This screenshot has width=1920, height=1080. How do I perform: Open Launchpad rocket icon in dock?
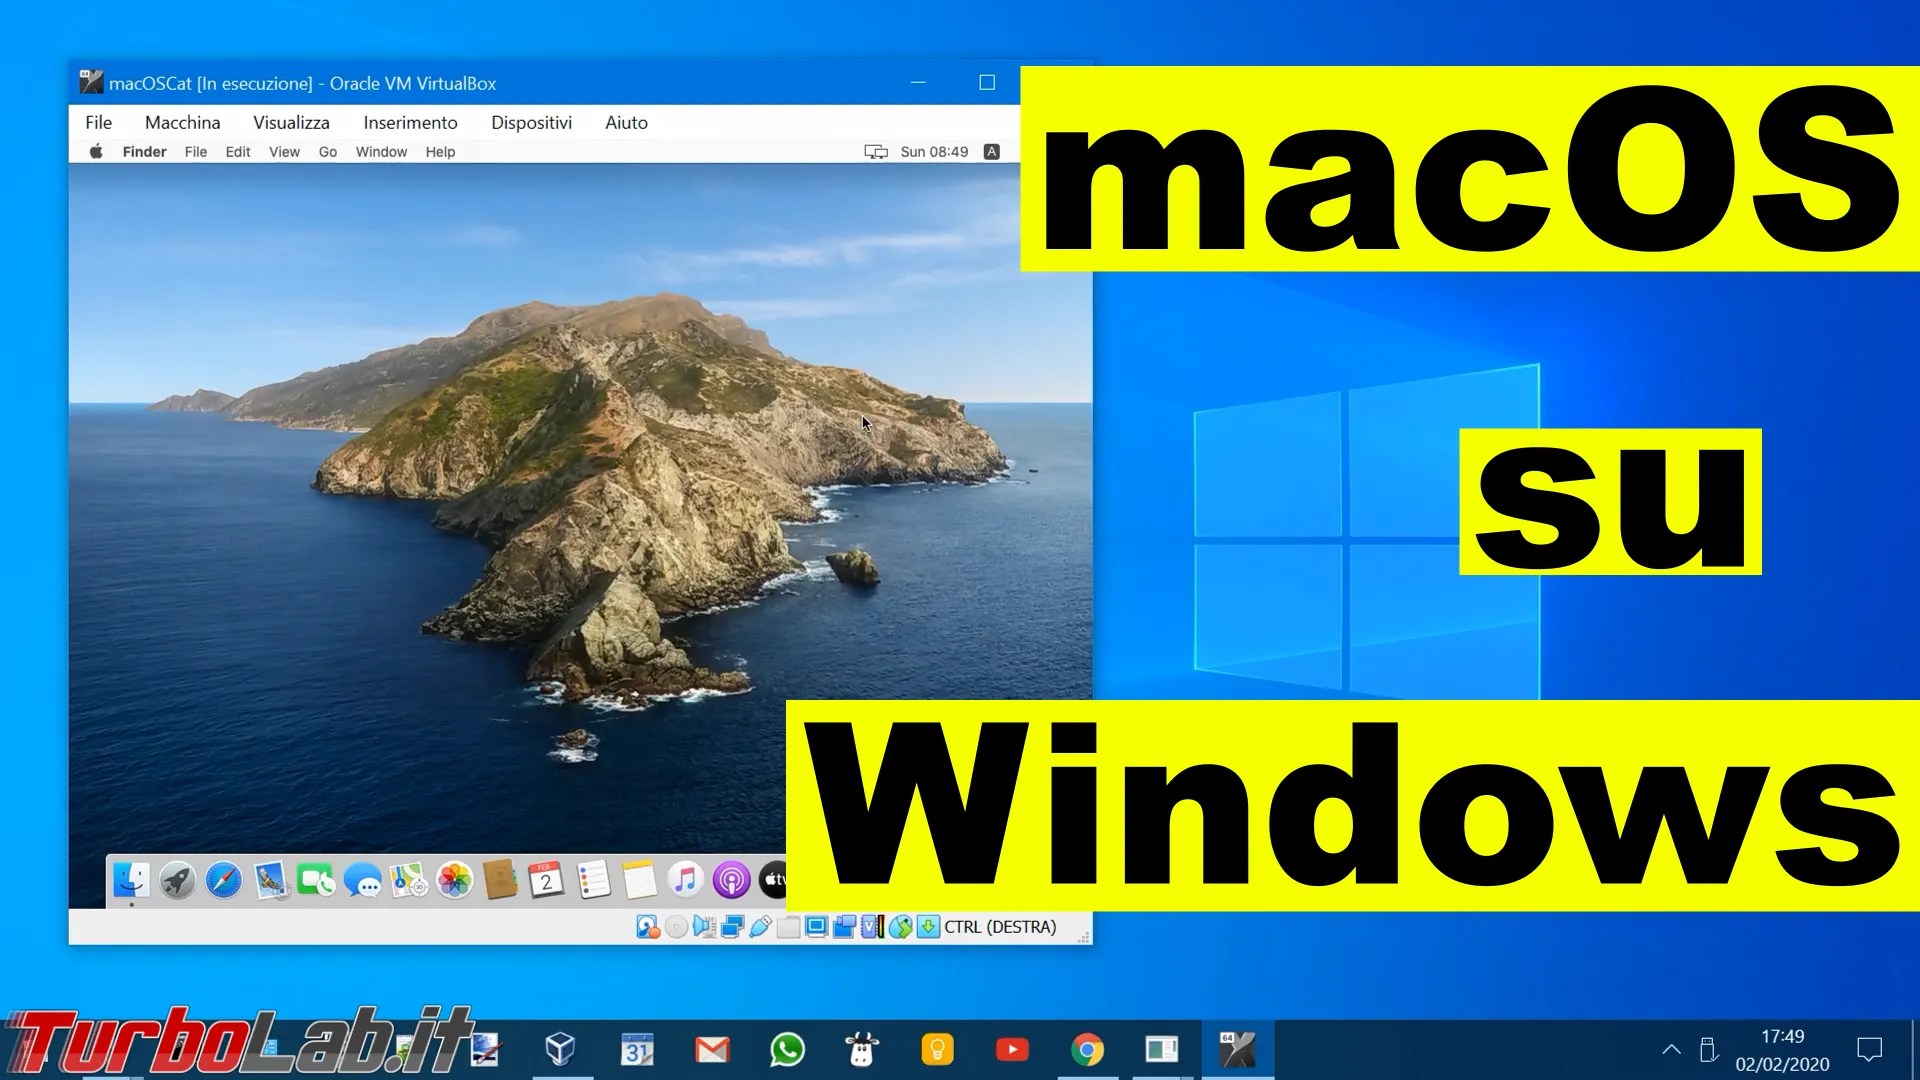[177, 881]
